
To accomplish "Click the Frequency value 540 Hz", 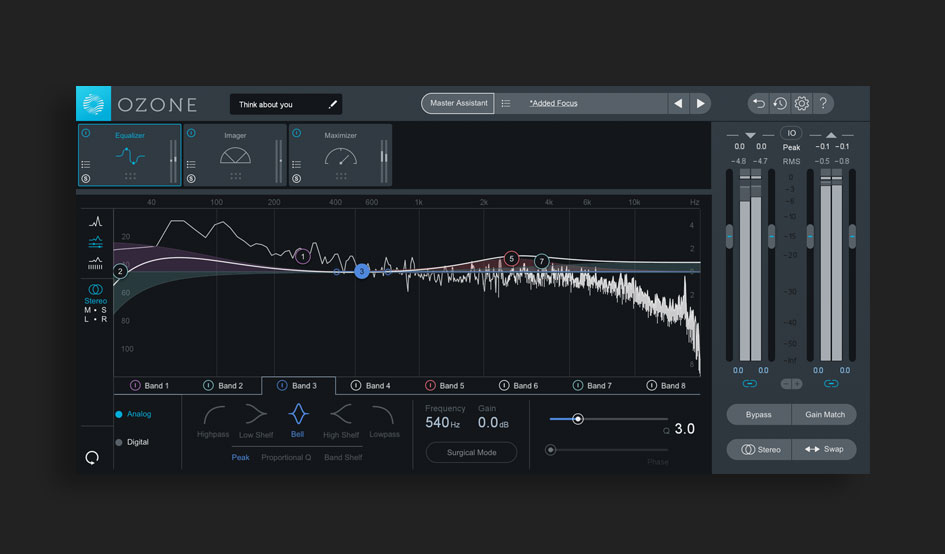I will click(x=442, y=423).
